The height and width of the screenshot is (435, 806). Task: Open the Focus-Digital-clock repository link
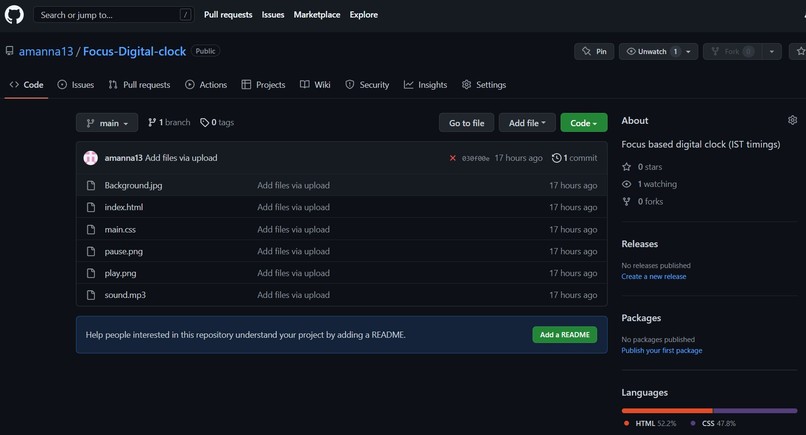[134, 51]
